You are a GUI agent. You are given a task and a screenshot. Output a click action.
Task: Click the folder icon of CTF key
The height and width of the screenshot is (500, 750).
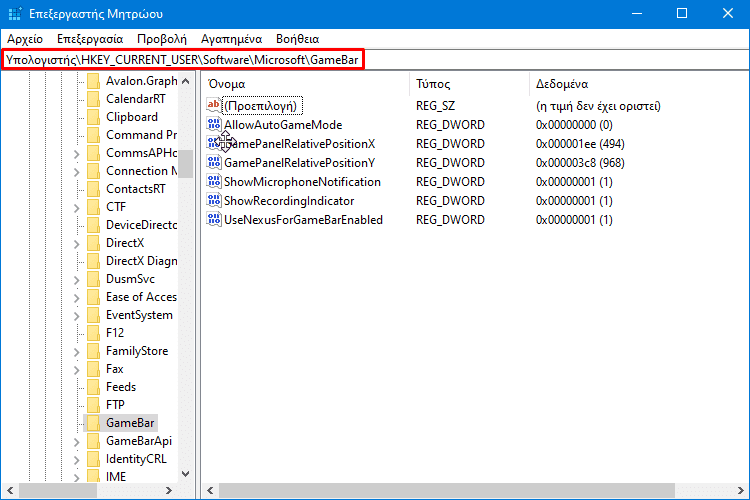point(93,207)
